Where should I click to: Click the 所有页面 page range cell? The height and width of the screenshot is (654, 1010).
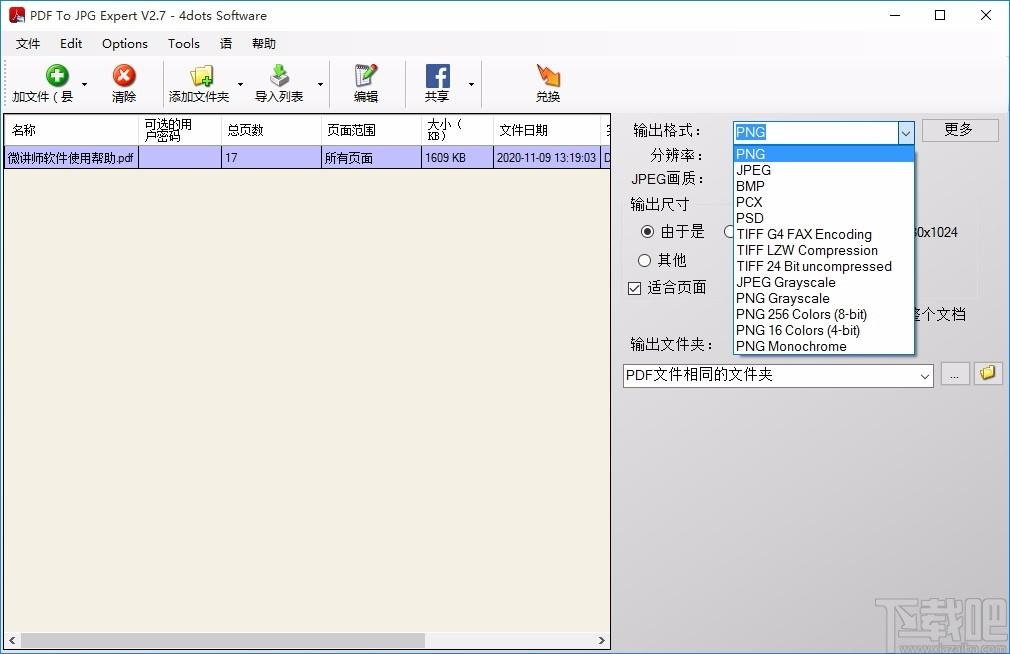[x=371, y=158]
